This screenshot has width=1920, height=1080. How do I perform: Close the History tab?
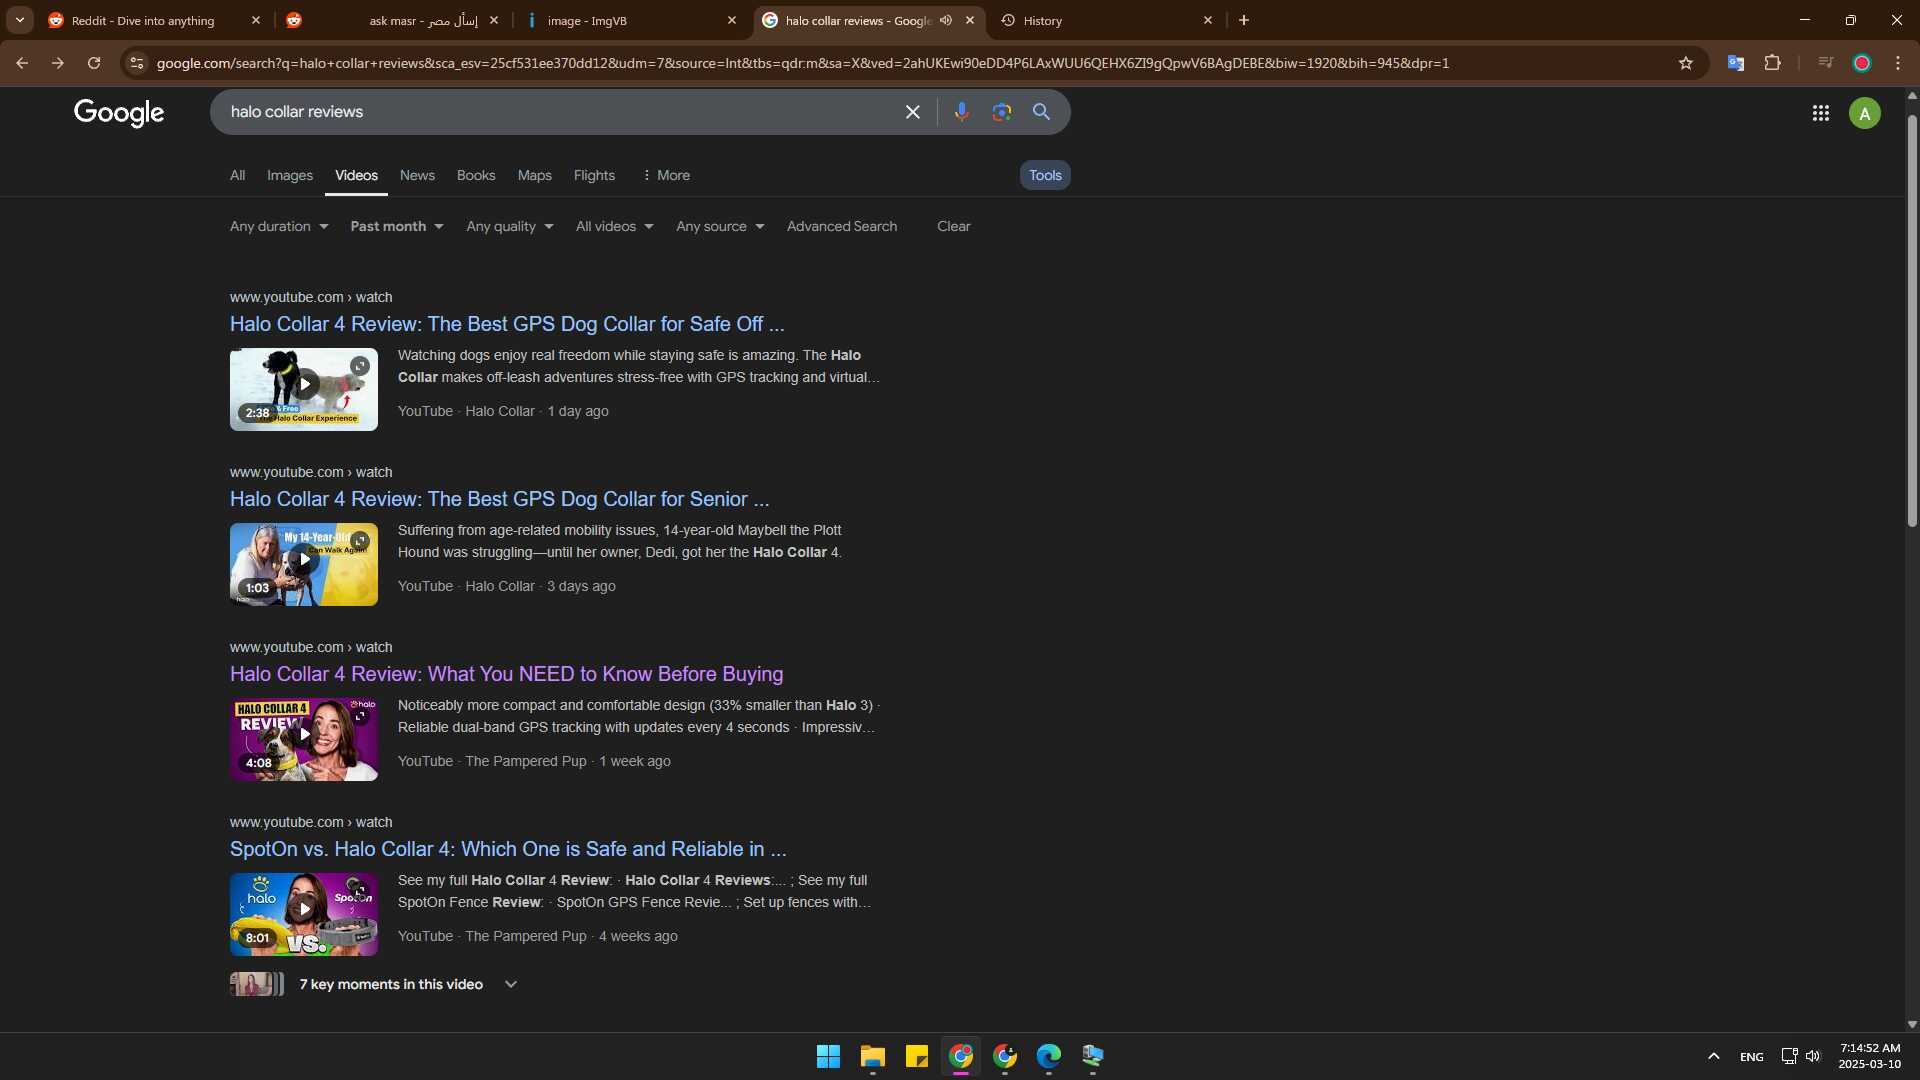pos(1208,20)
